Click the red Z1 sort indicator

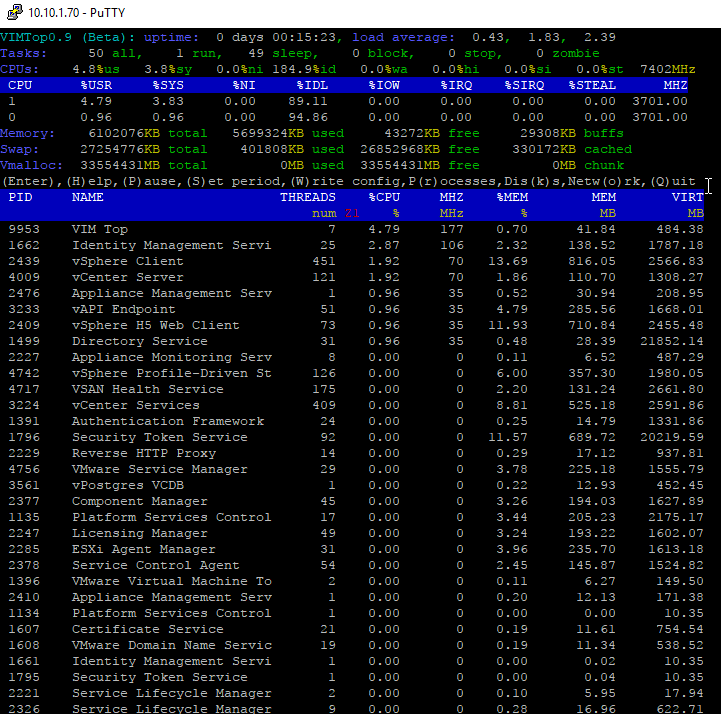pyautogui.click(x=352, y=213)
